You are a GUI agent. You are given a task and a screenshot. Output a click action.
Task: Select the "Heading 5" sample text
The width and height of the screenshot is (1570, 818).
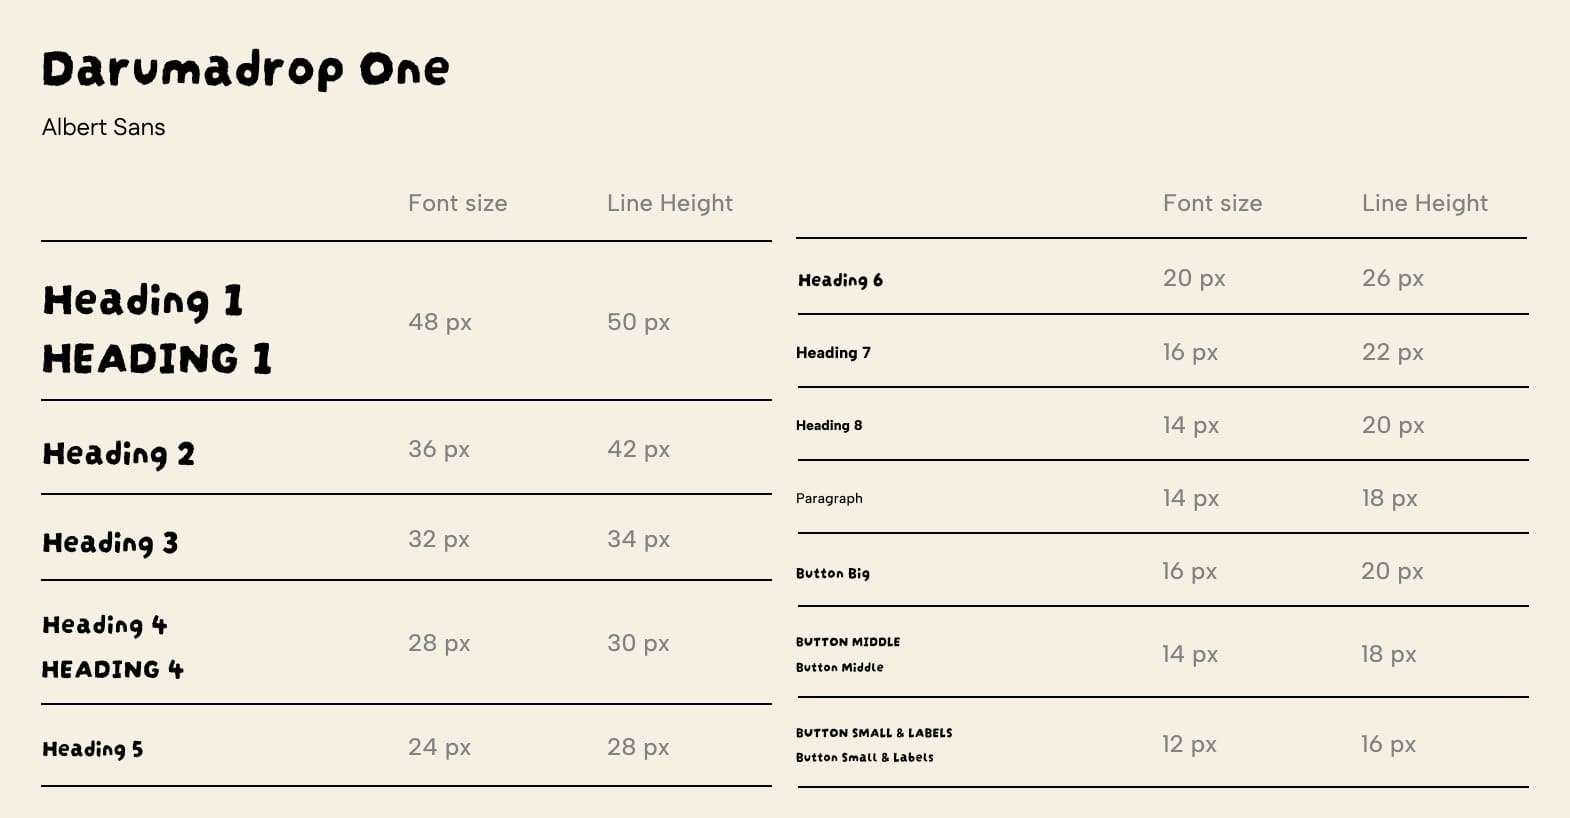tap(93, 749)
